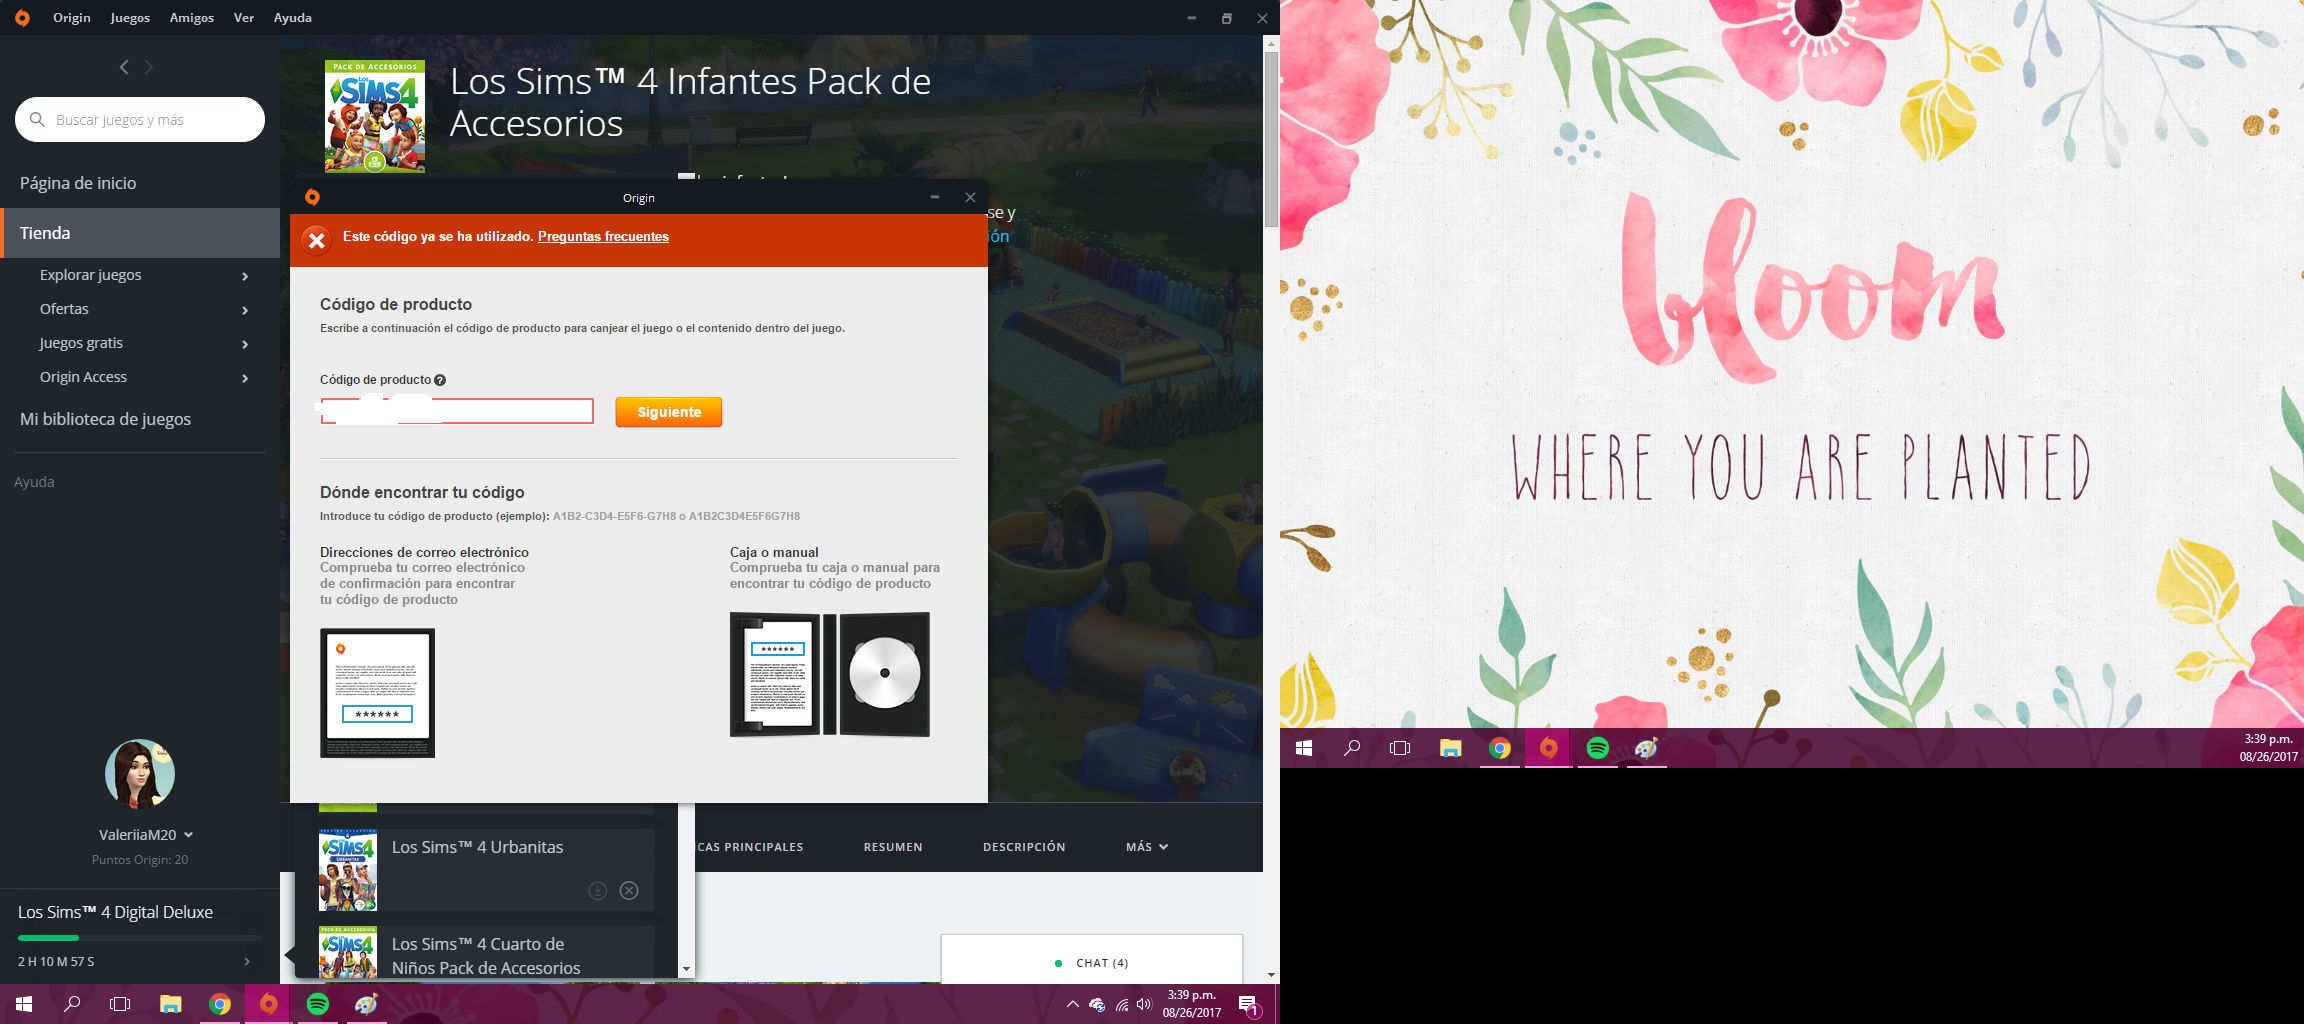Click the red error X icon in the dialog
The height and width of the screenshot is (1024, 2304).
click(x=316, y=240)
